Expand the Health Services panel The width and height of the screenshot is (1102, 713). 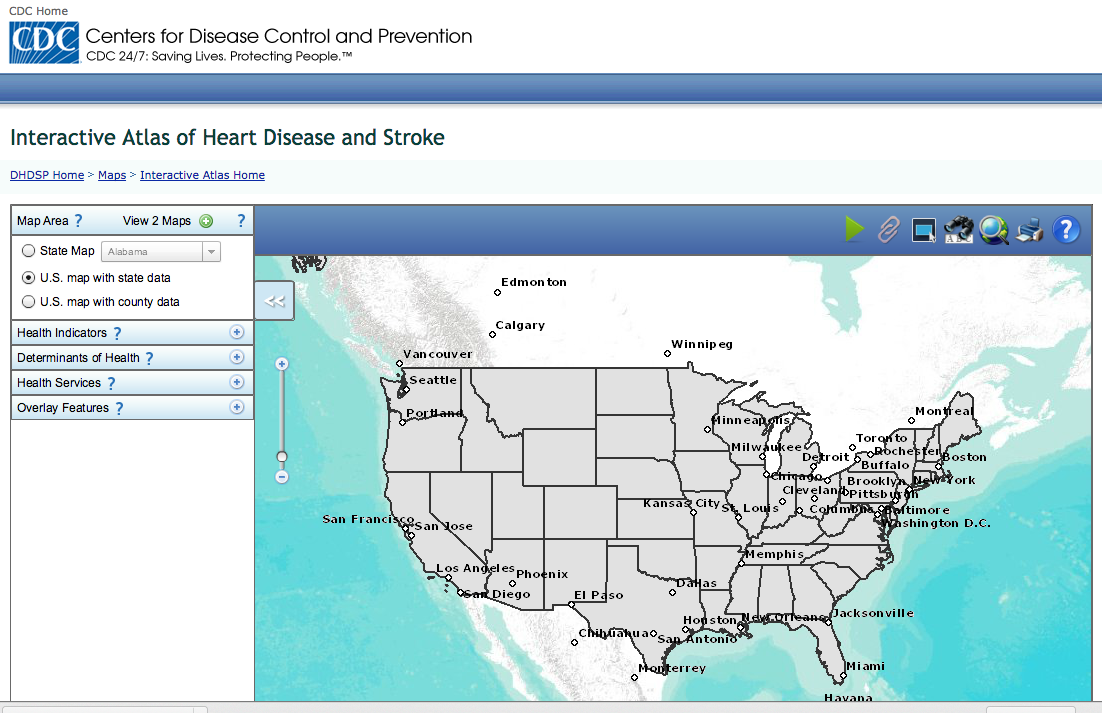tap(237, 382)
